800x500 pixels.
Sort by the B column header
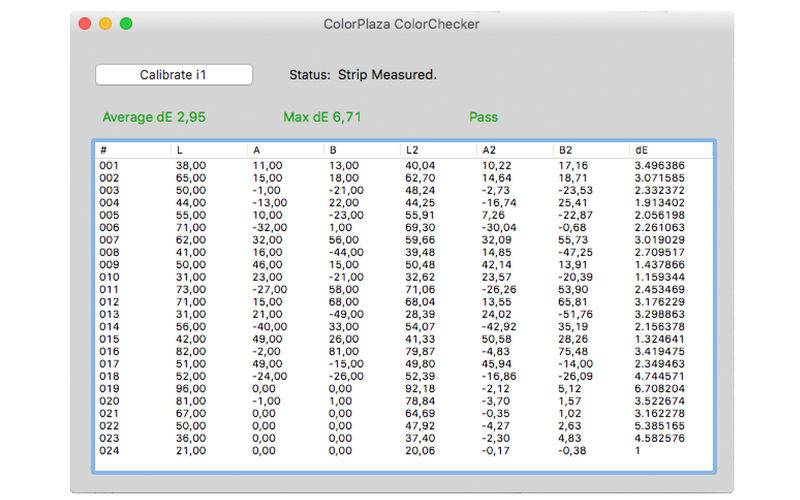(362, 150)
